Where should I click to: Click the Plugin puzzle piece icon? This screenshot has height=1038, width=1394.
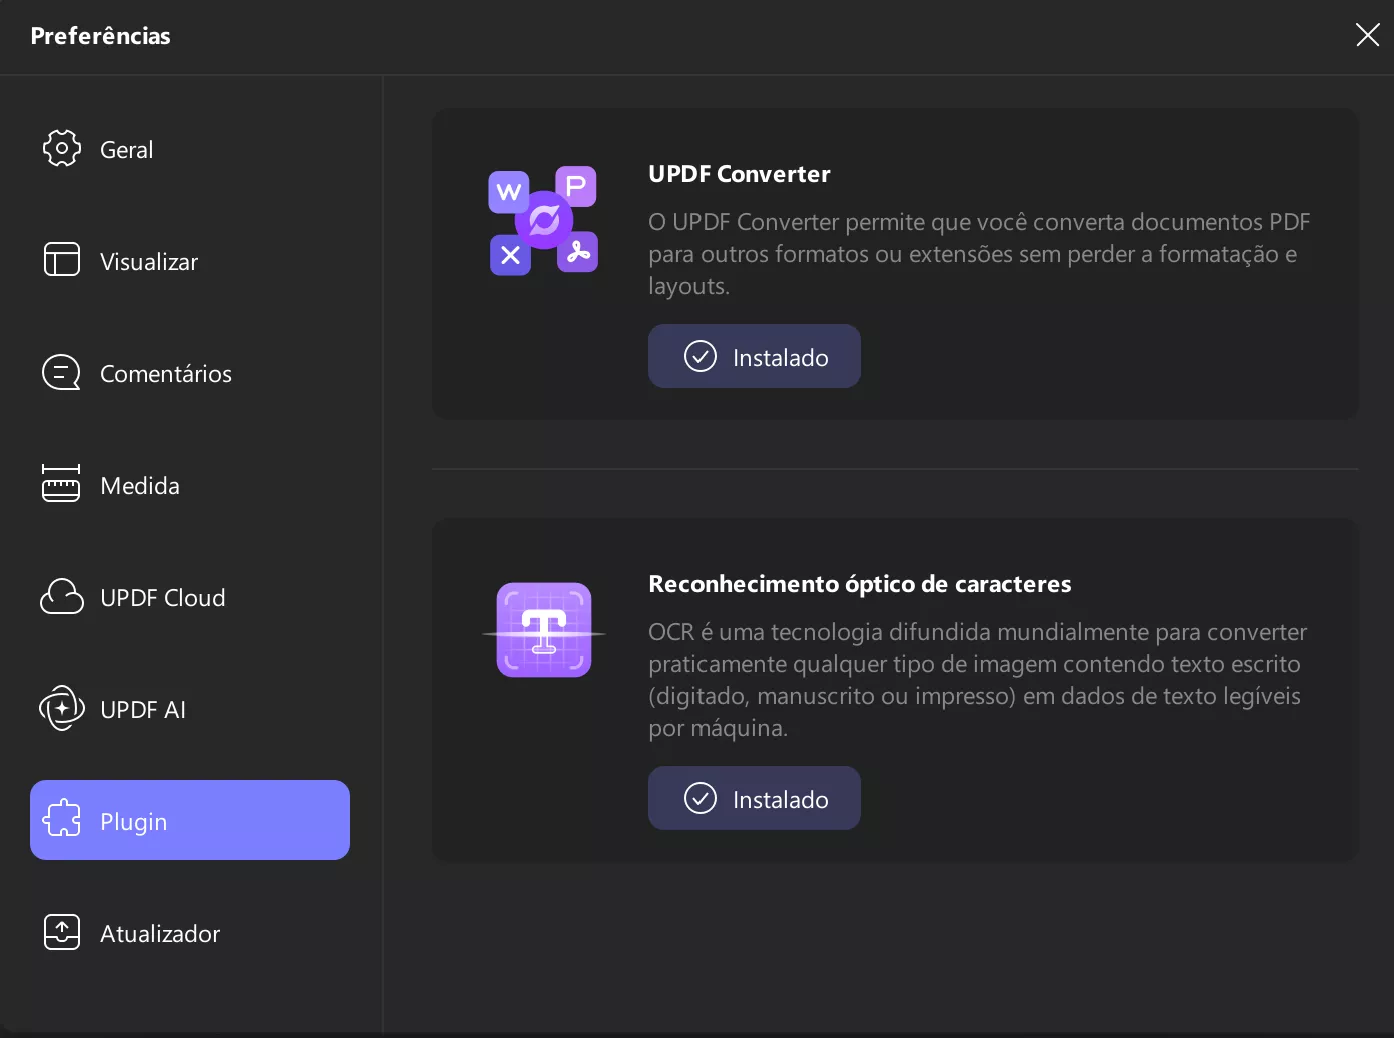pos(62,819)
